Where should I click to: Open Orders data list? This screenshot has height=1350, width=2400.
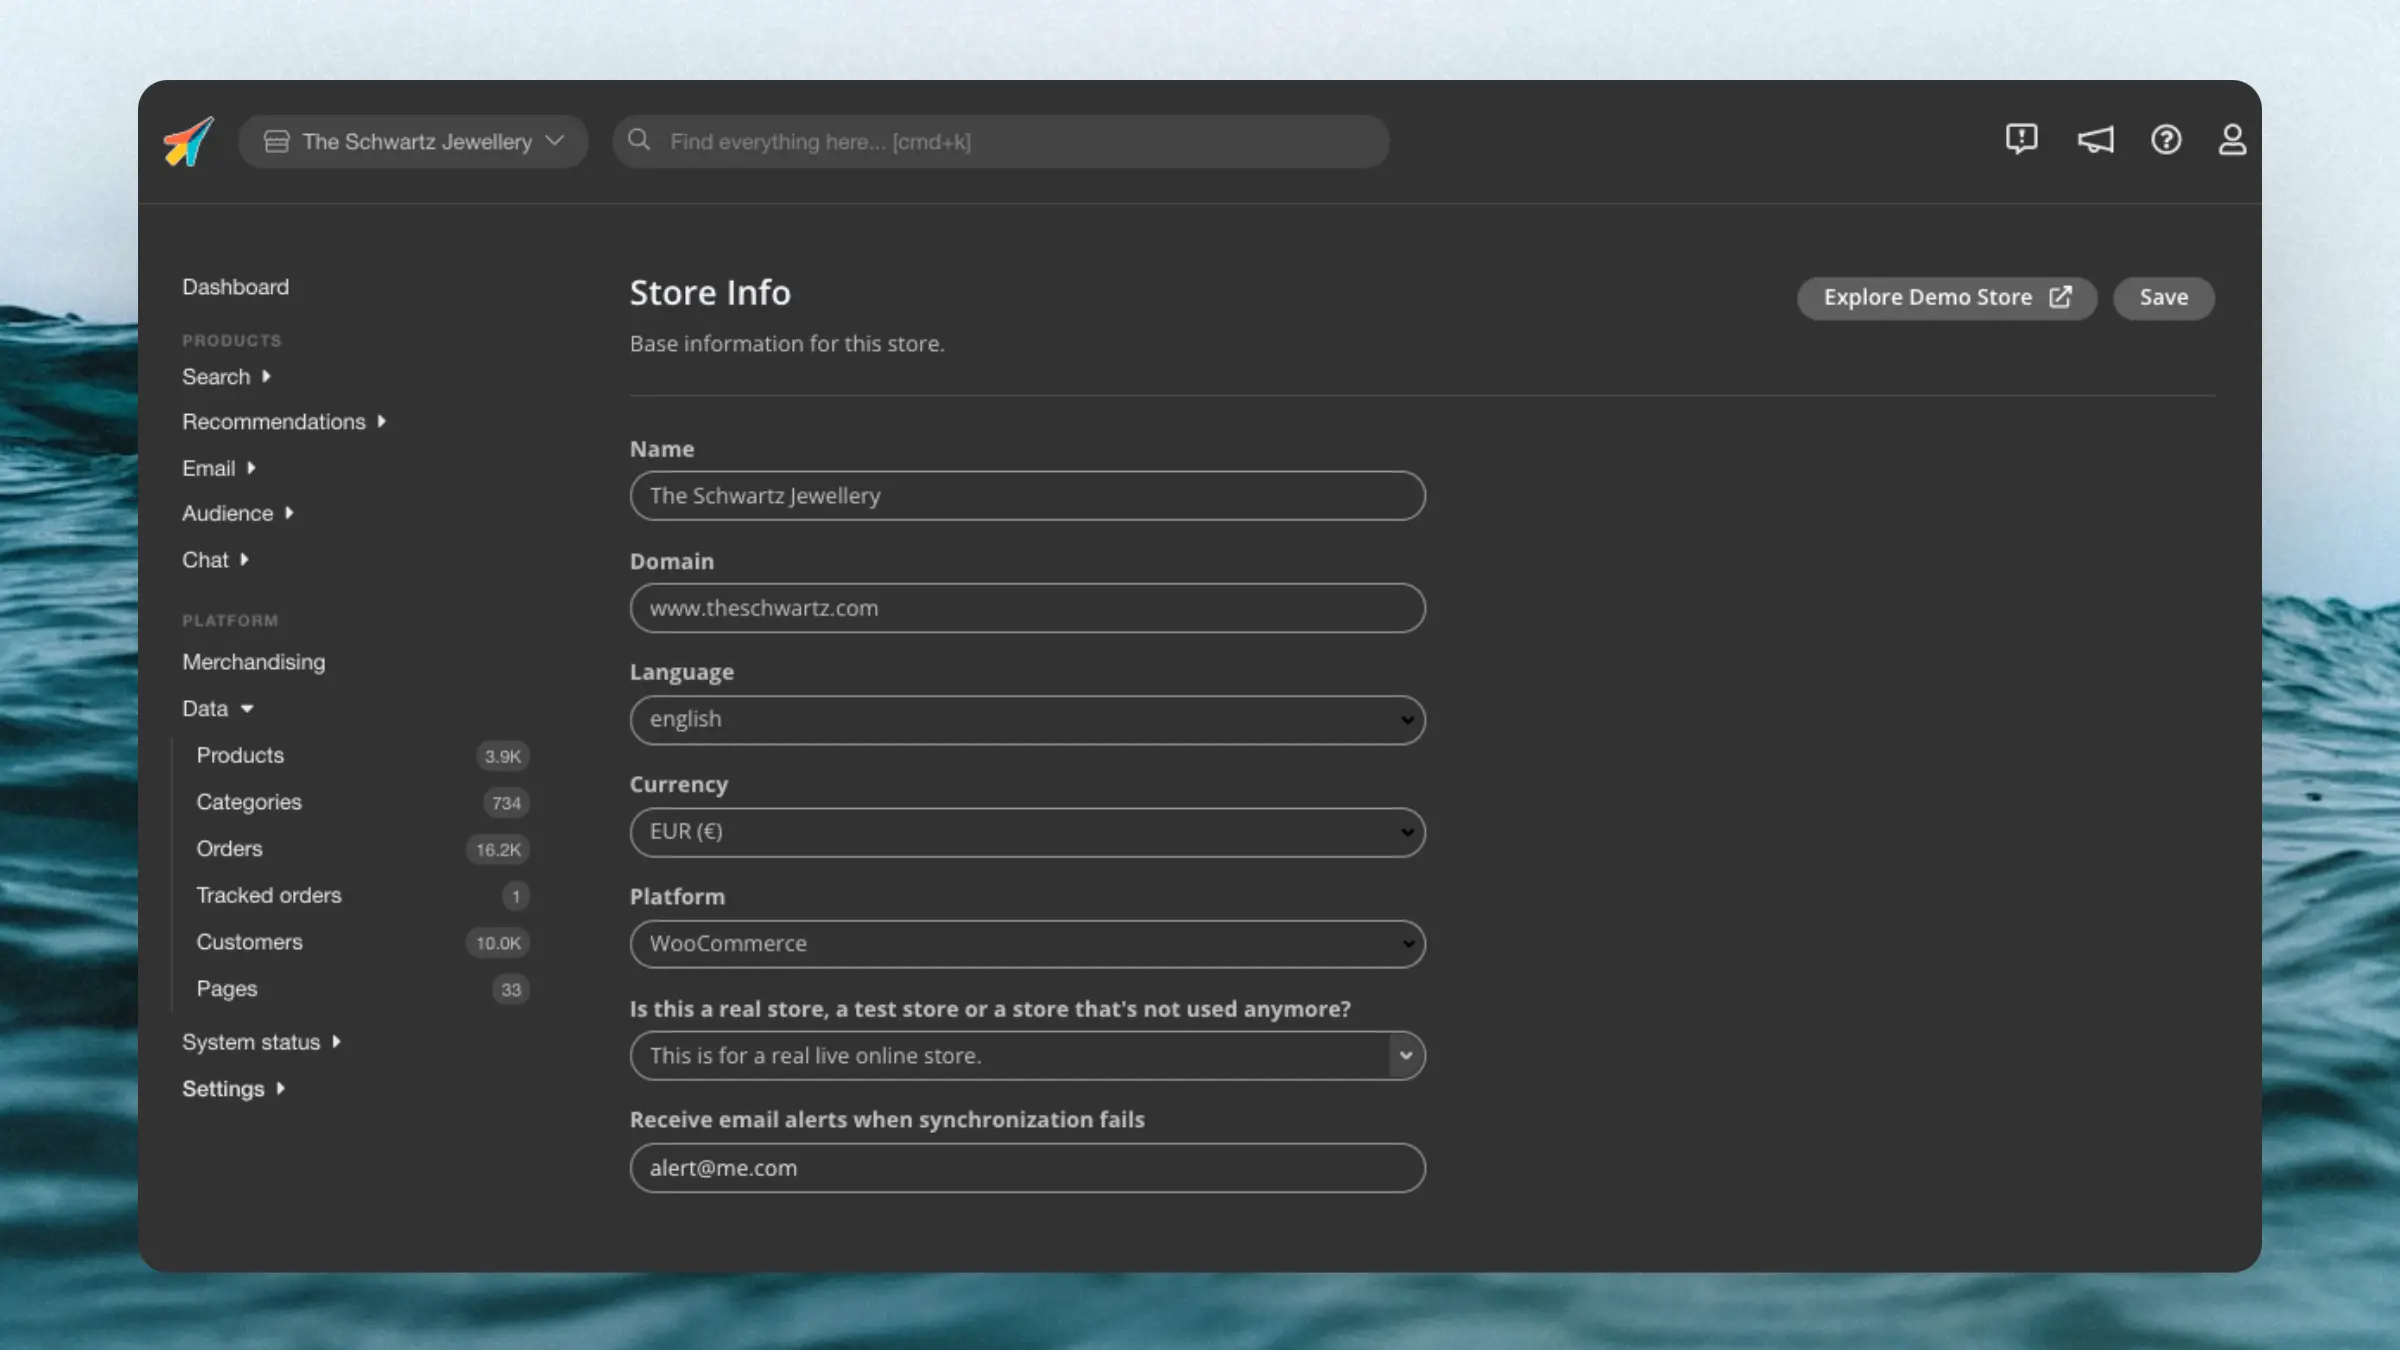[229, 849]
